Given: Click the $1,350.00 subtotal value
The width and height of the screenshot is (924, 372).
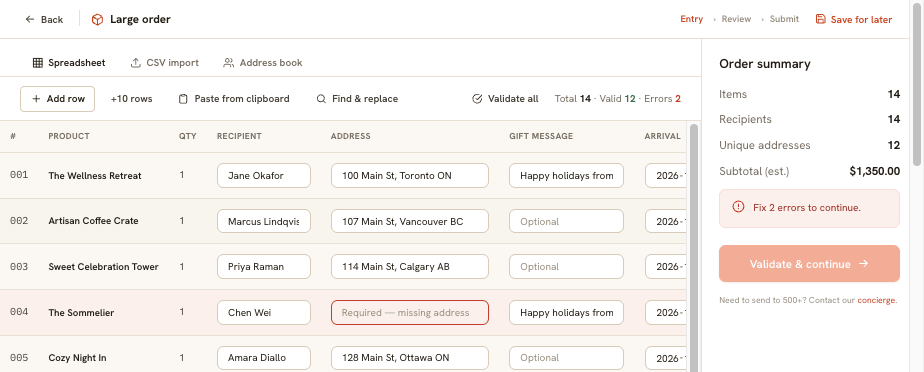Looking at the screenshot, I should click(x=874, y=172).
